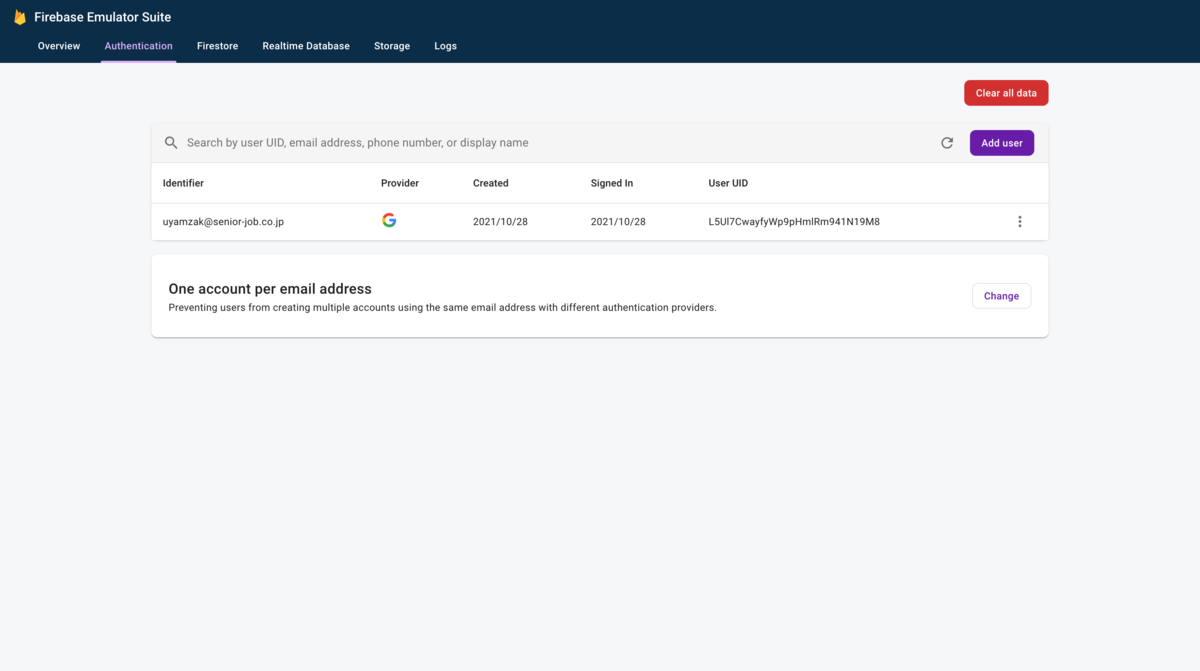Click the Firebase flame logo icon
The image size is (1200, 671).
(20, 17)
